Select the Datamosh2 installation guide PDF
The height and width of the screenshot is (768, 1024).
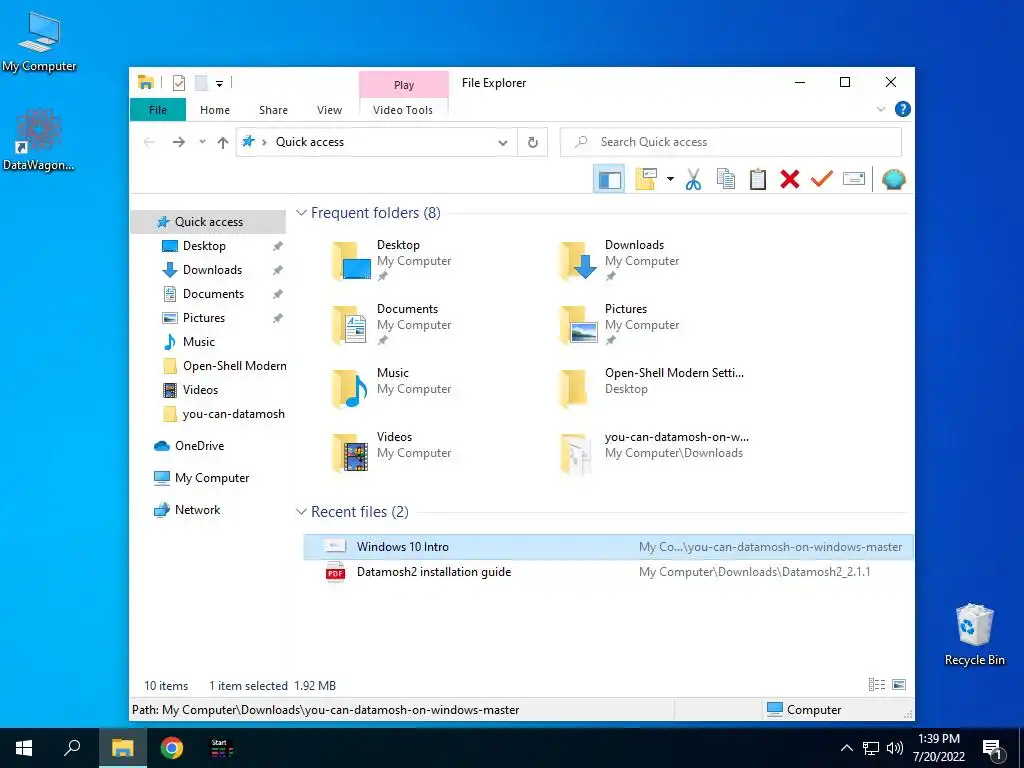[x=608, y=572]
